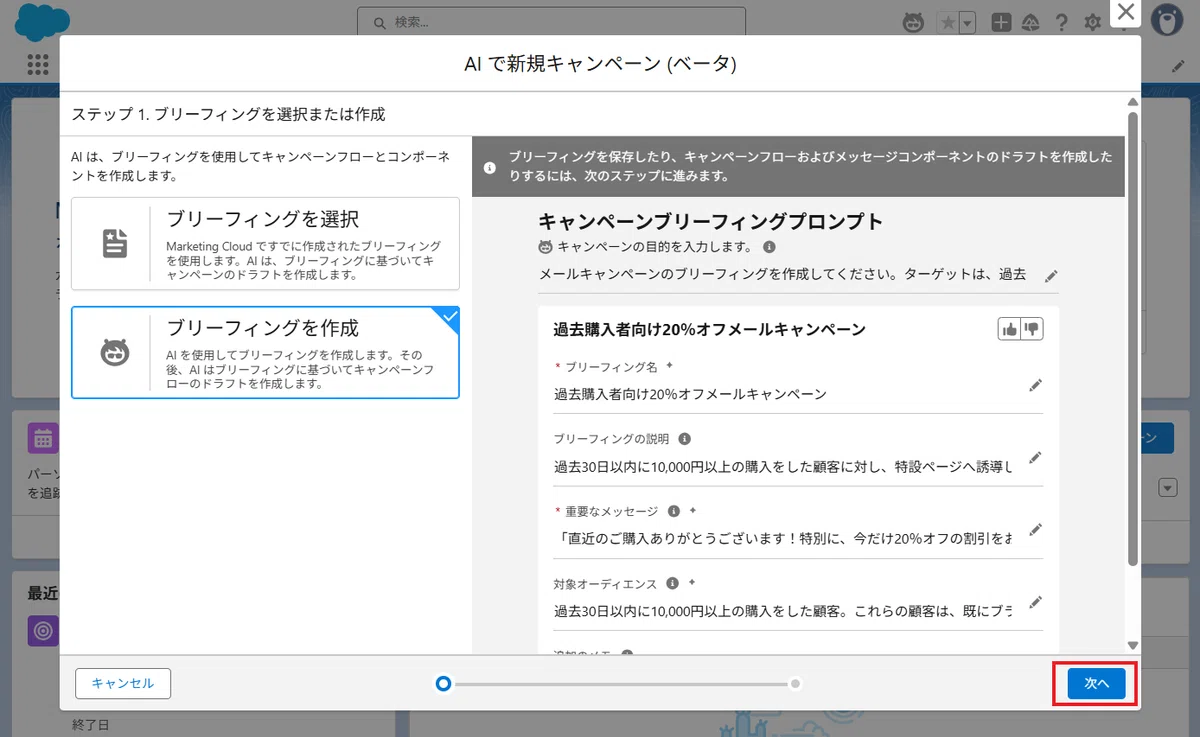The height and width of the screenshot is (737, 1200).
Task: Click the 重要なメッセージ value text
Action: point(783,538)
